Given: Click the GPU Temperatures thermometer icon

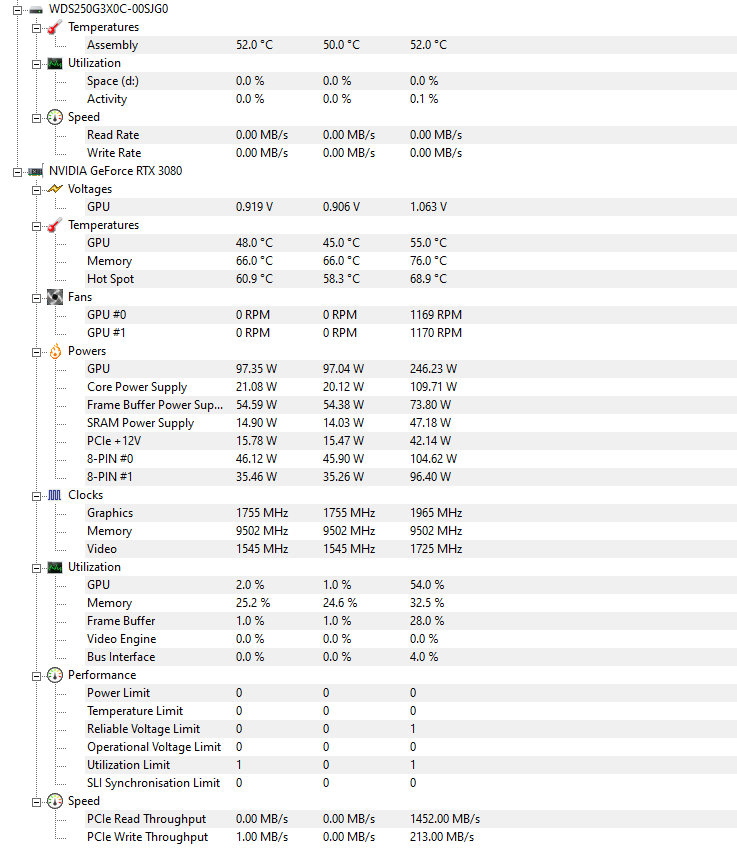Looking at the screenshot, I should 55,225.
